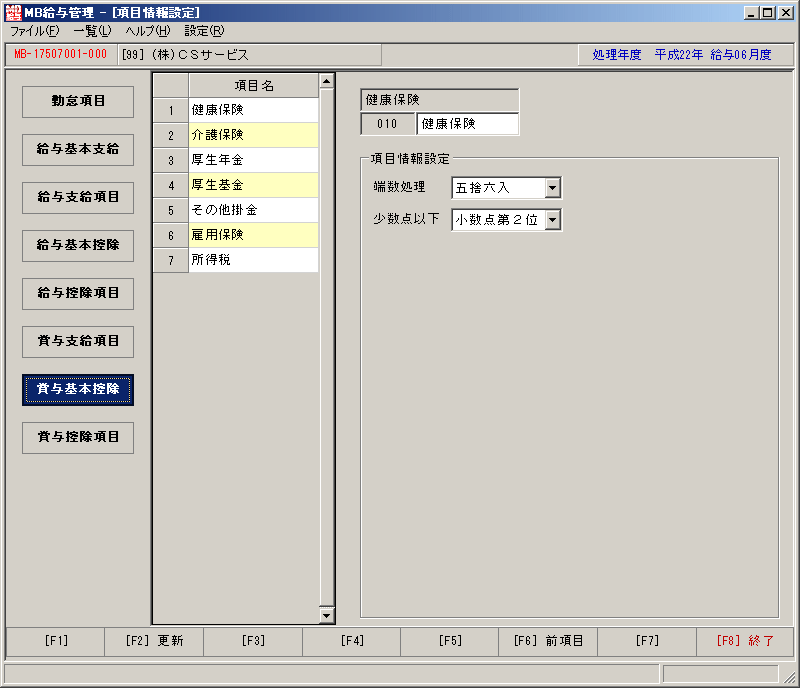Open the 設定(R) menu

(204, 31)
